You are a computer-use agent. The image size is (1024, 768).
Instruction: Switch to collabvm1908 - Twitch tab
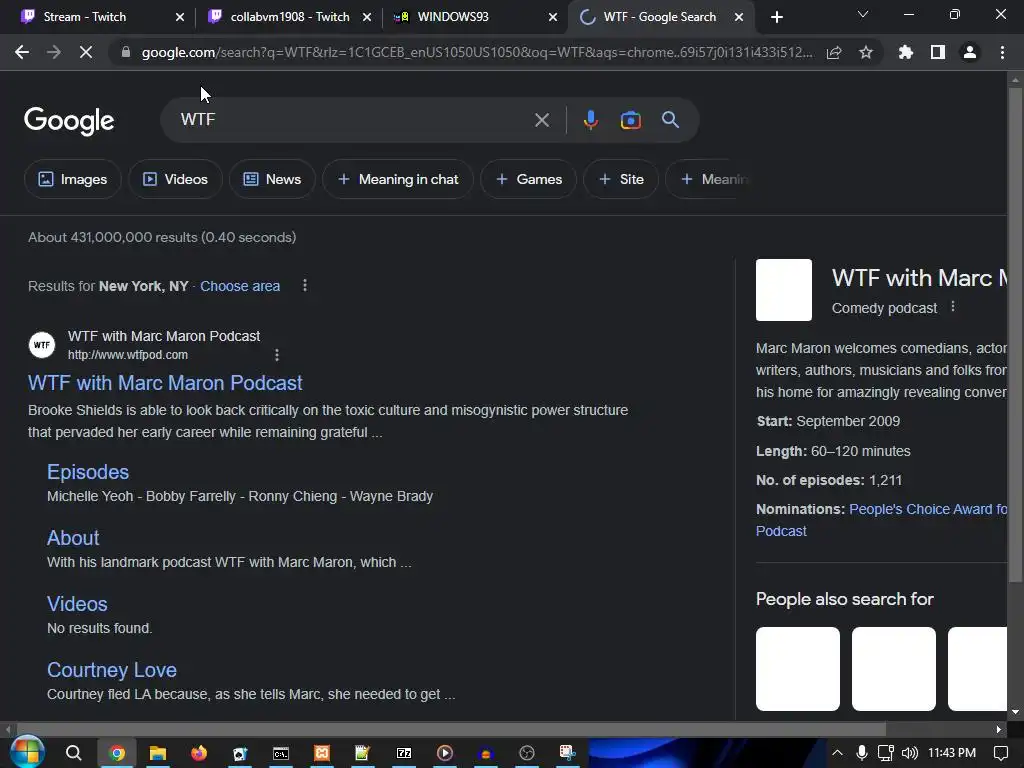tap(290, 17)
